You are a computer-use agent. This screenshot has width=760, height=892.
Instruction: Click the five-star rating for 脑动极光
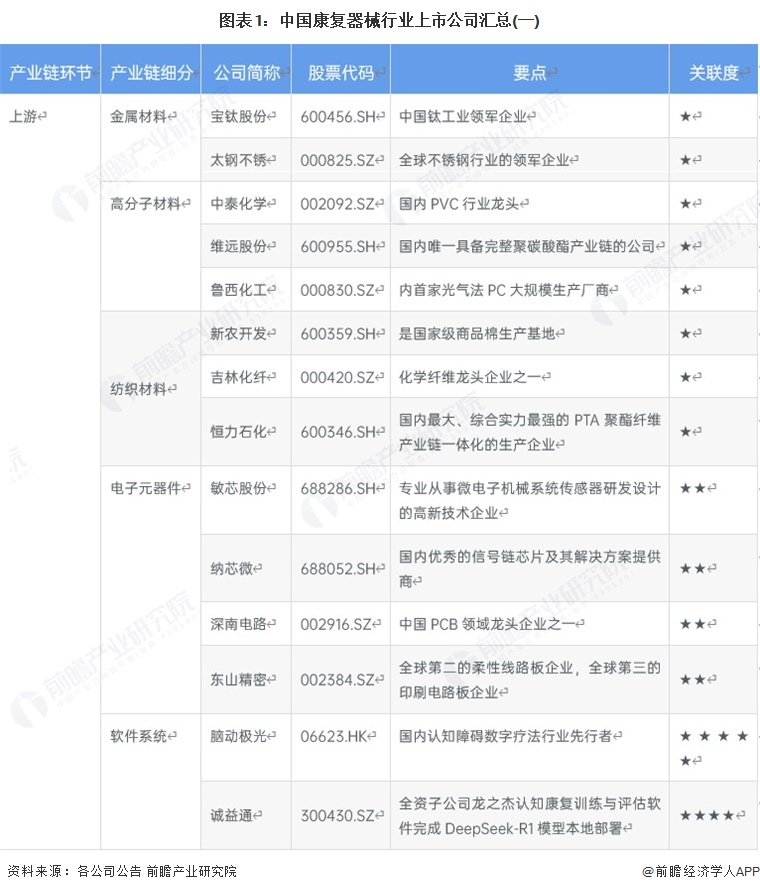click(x=713, y=748)
